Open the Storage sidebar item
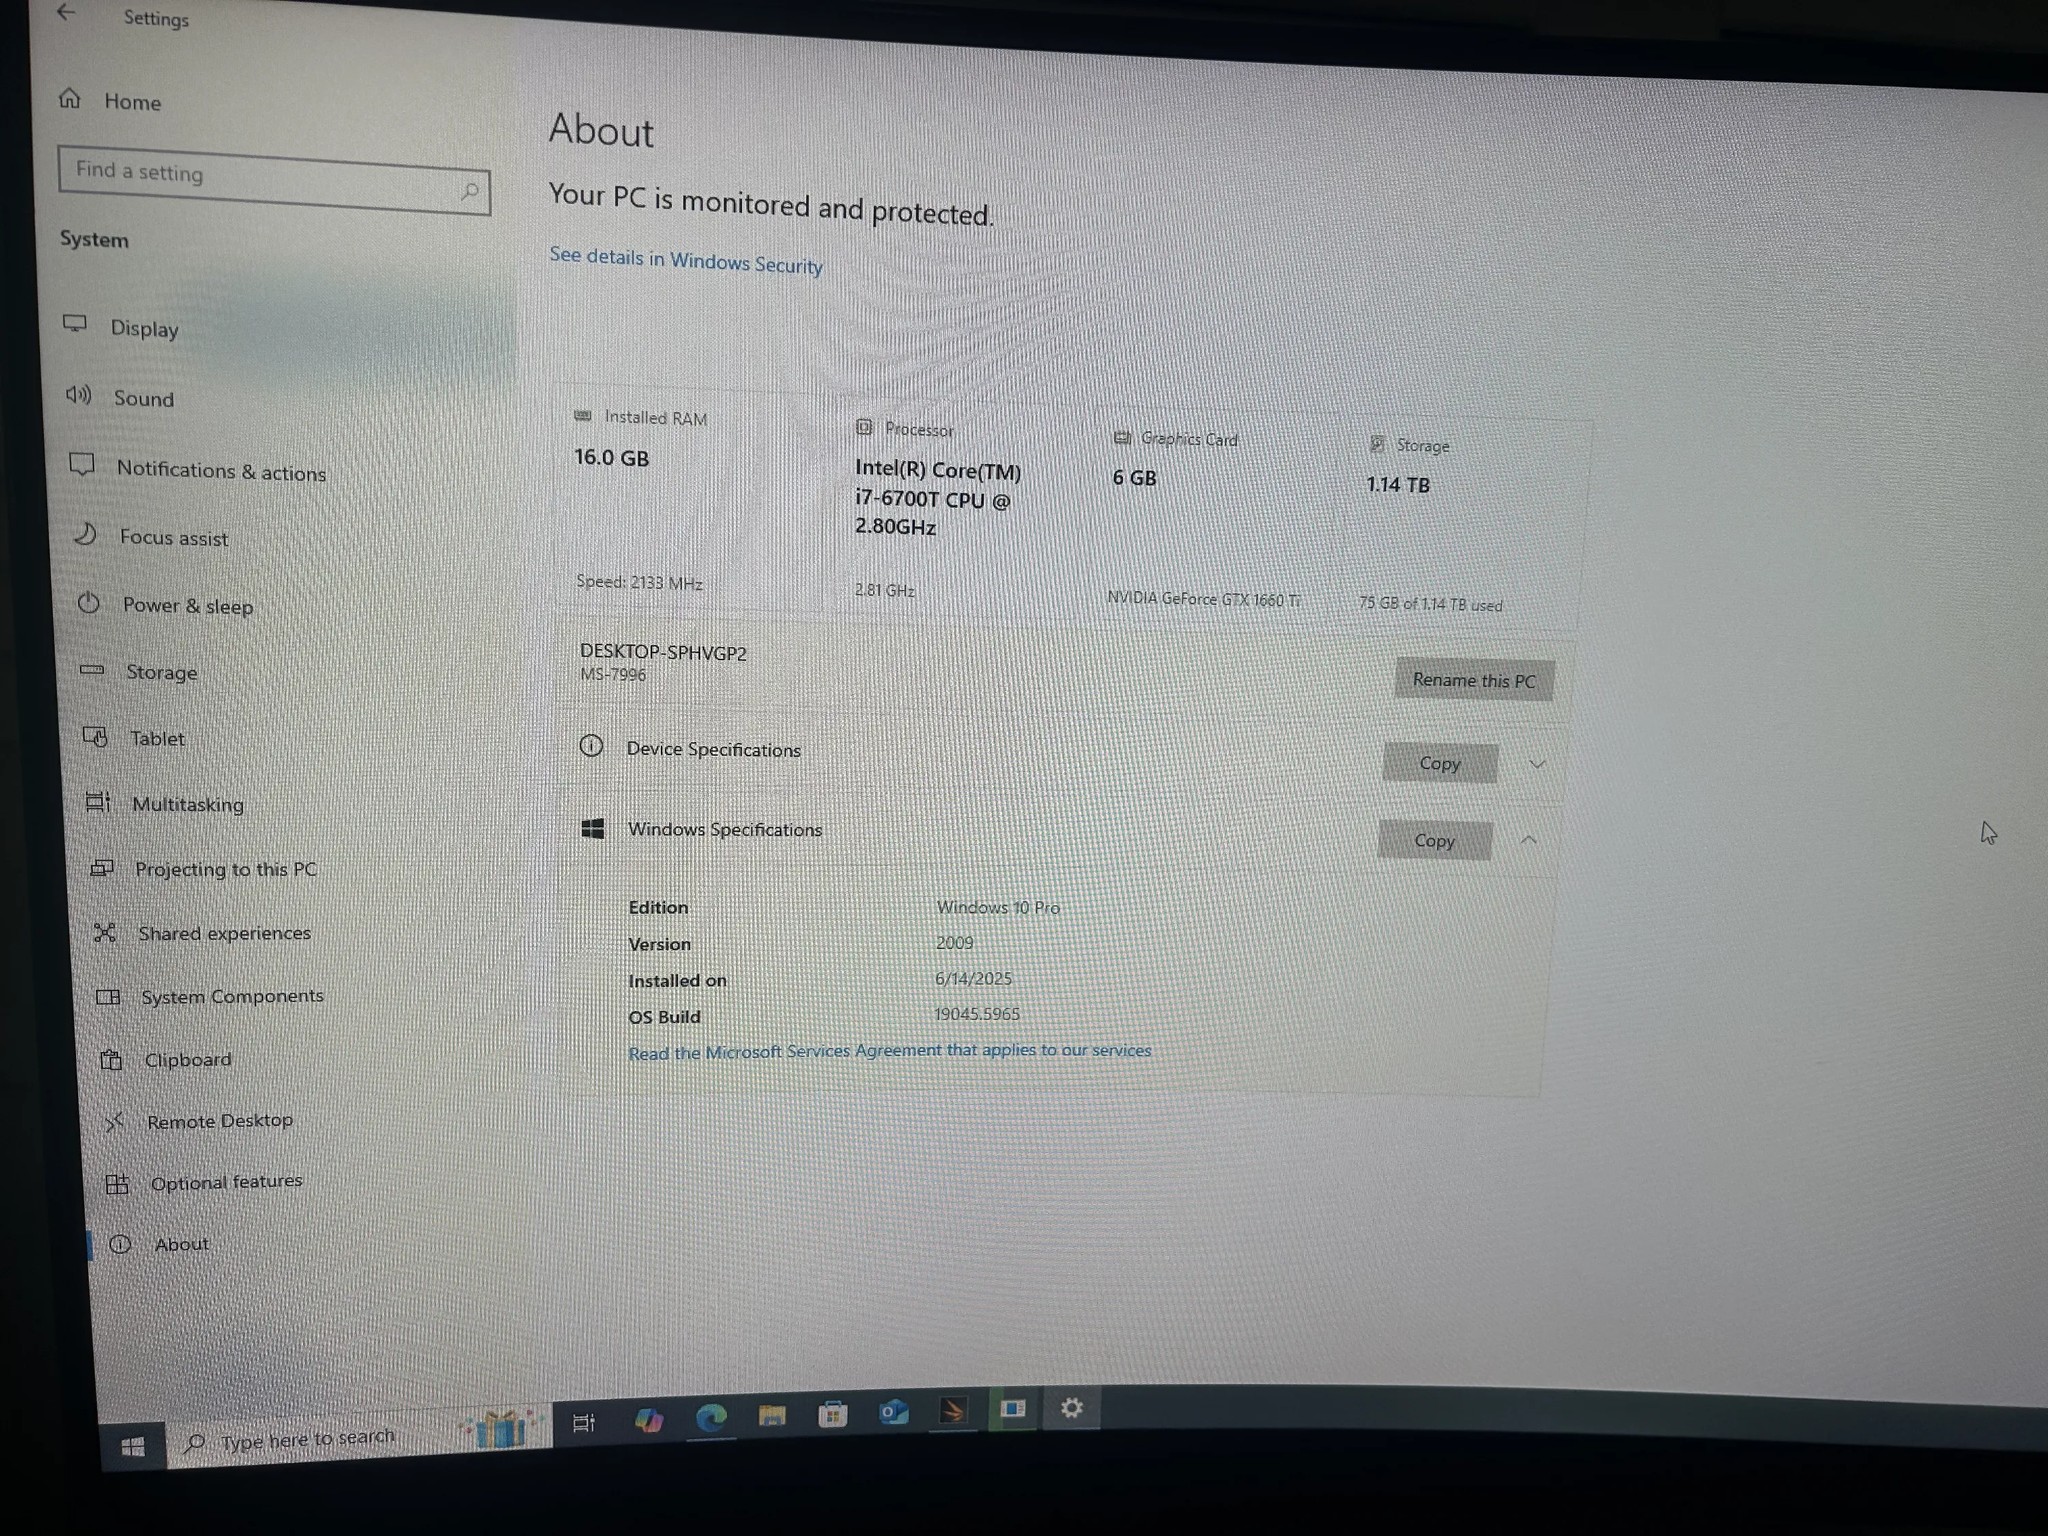Image resolution: width=2048 pixels, height=1536 pixels. tap(161, 672)
